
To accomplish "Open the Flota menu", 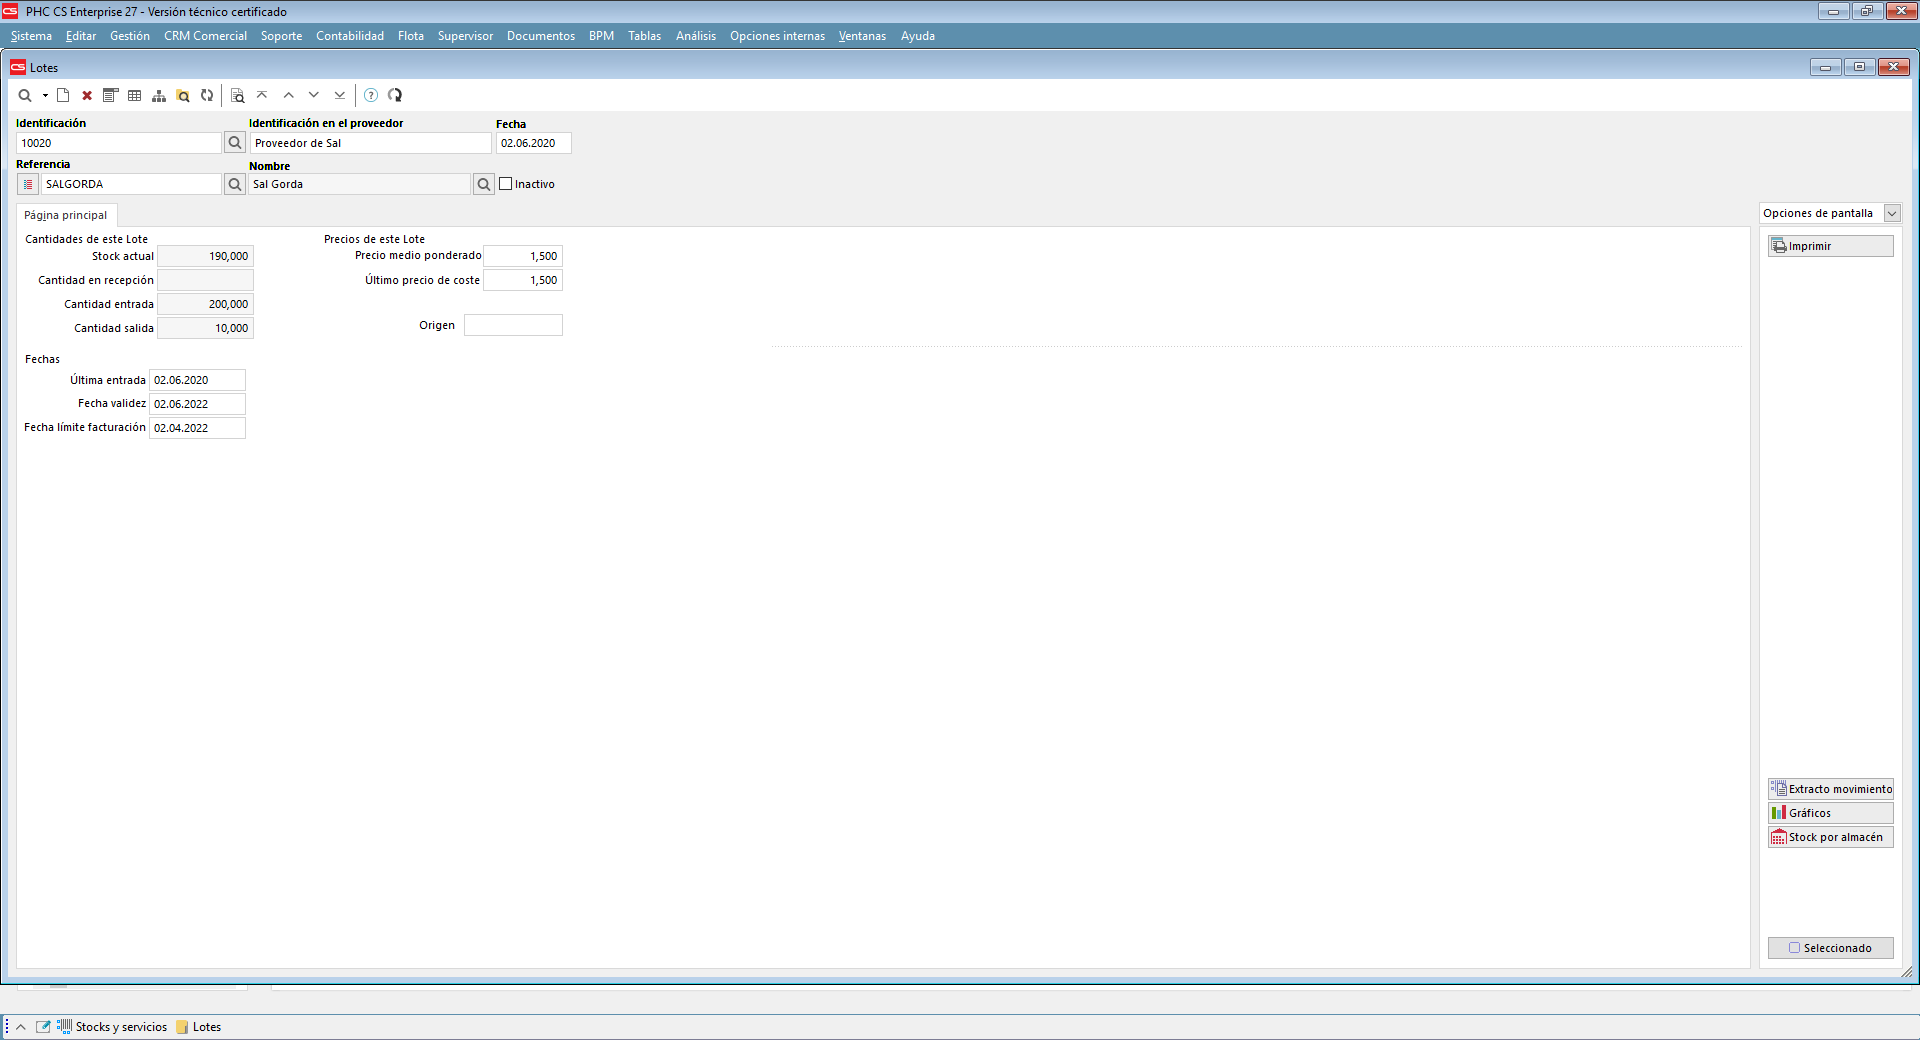I will click(x=411, y=36).
